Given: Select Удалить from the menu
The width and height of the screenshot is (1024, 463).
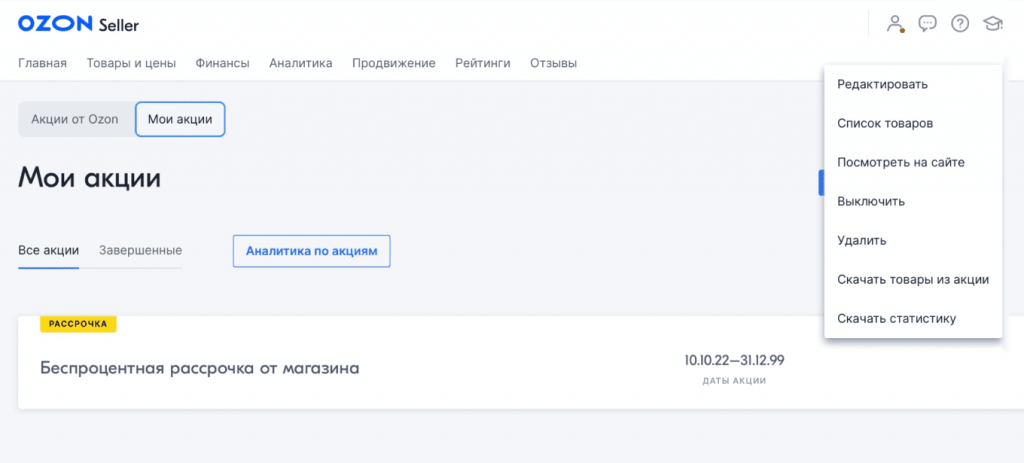Looking at the screenshot, I should [x=862, y=240].
